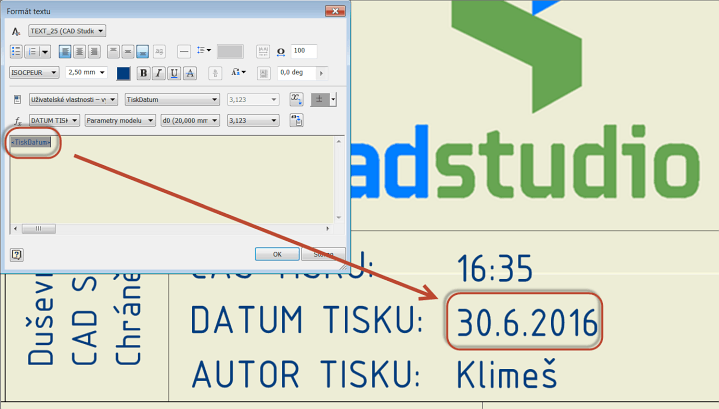The width and height of the screenshot is (719, 409).
Task: Click the Storno cancel button
Action: [x=323, y=254]
